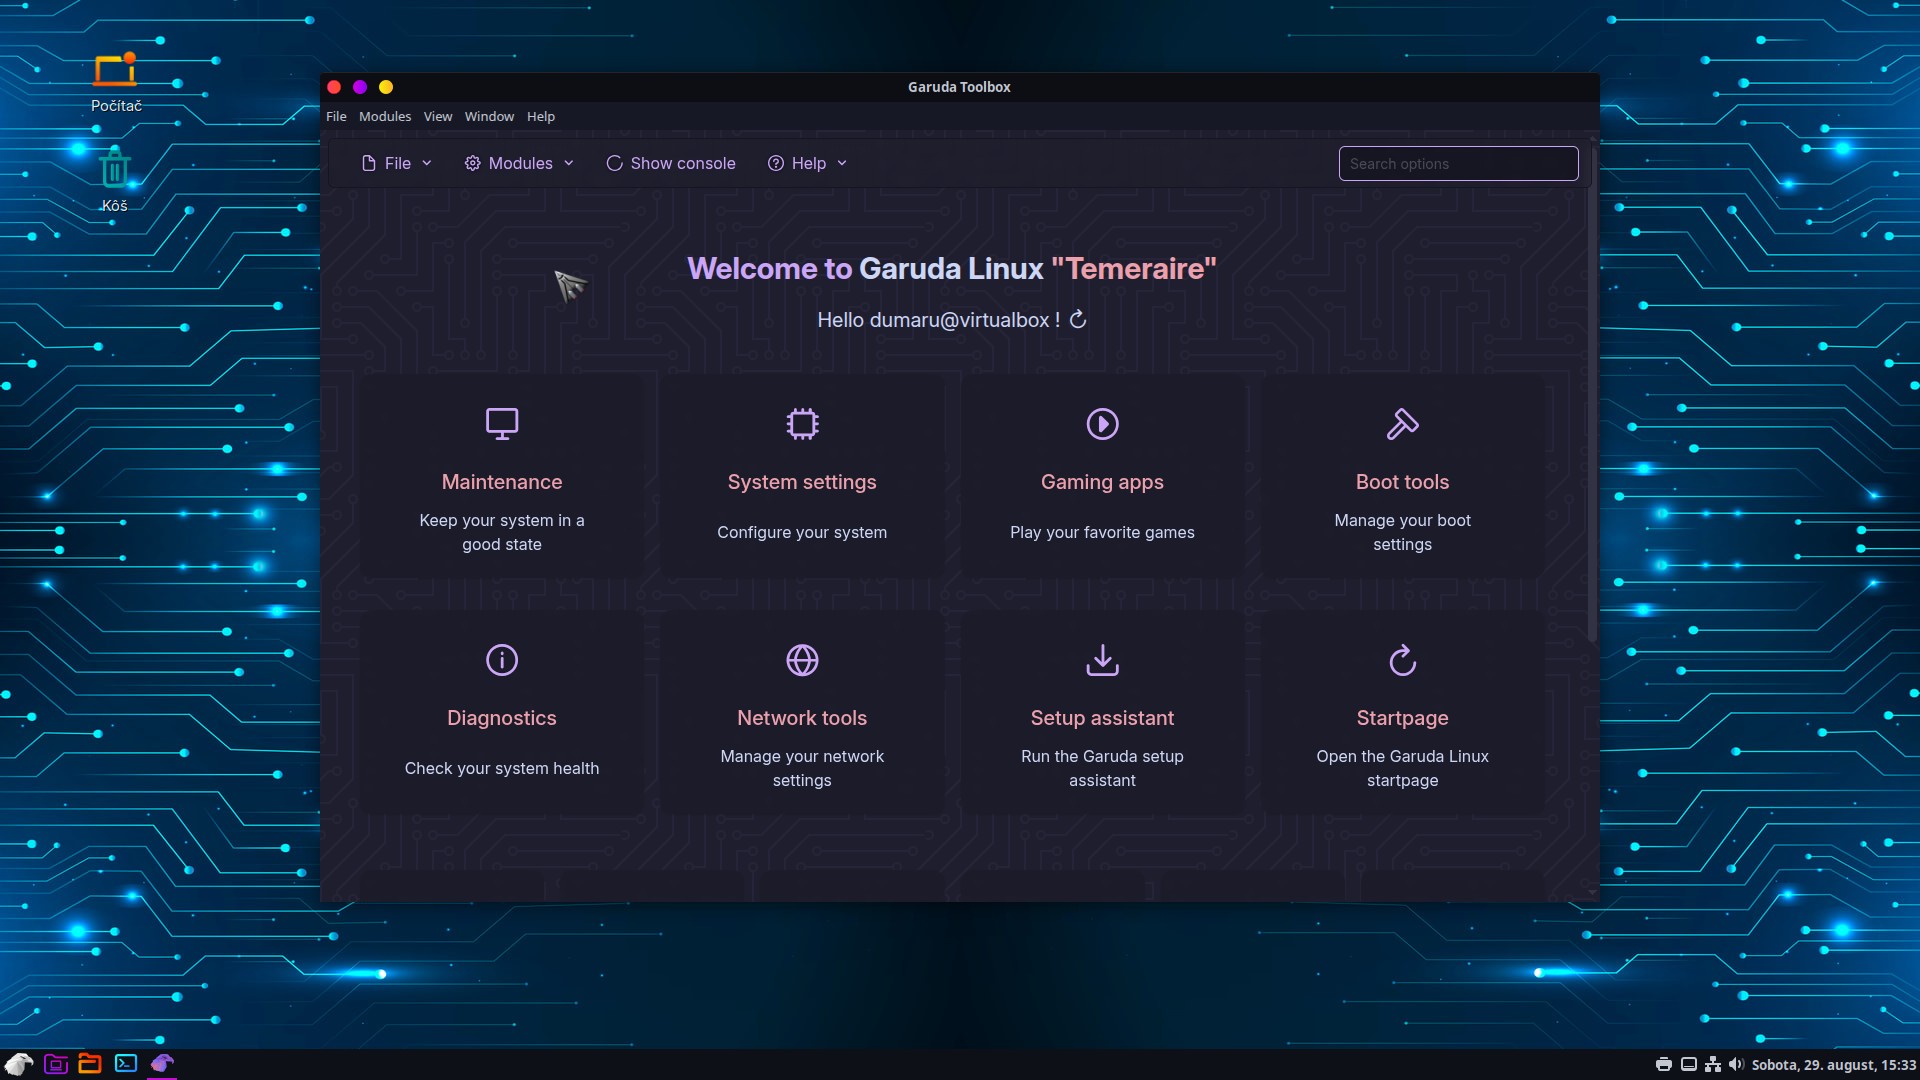This screenshot has width=1920, height=1080.
Task: Open the white eagle launcher menu in taskbar
Action: 19,1064
